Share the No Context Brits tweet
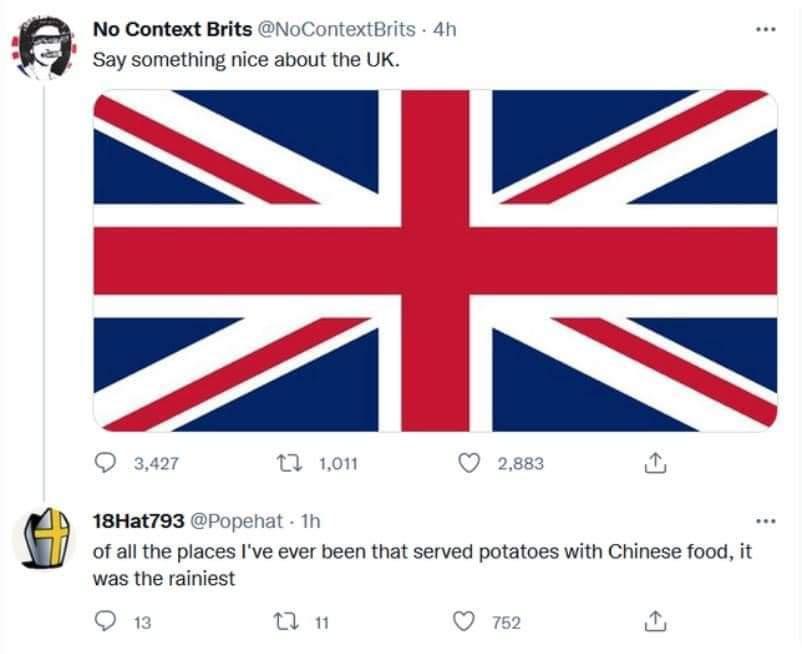This screenshot has height=654, width=802. 652,463
